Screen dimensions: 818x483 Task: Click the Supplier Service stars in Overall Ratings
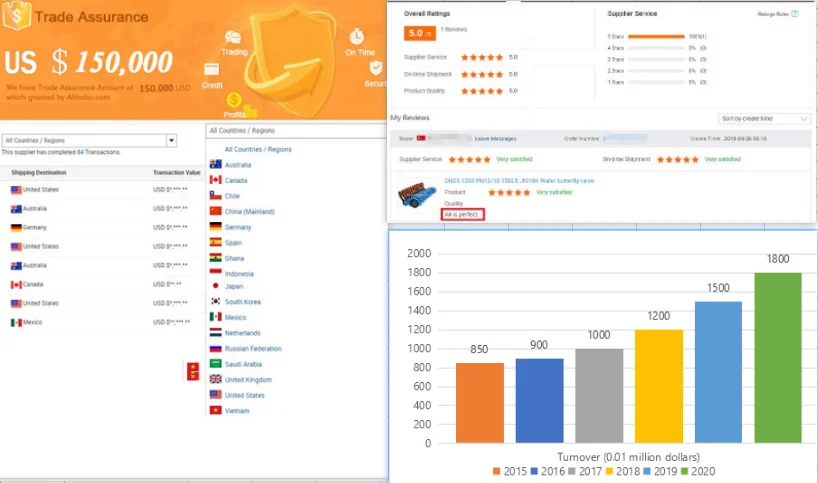pyautogui.click(x=482, y=57)
